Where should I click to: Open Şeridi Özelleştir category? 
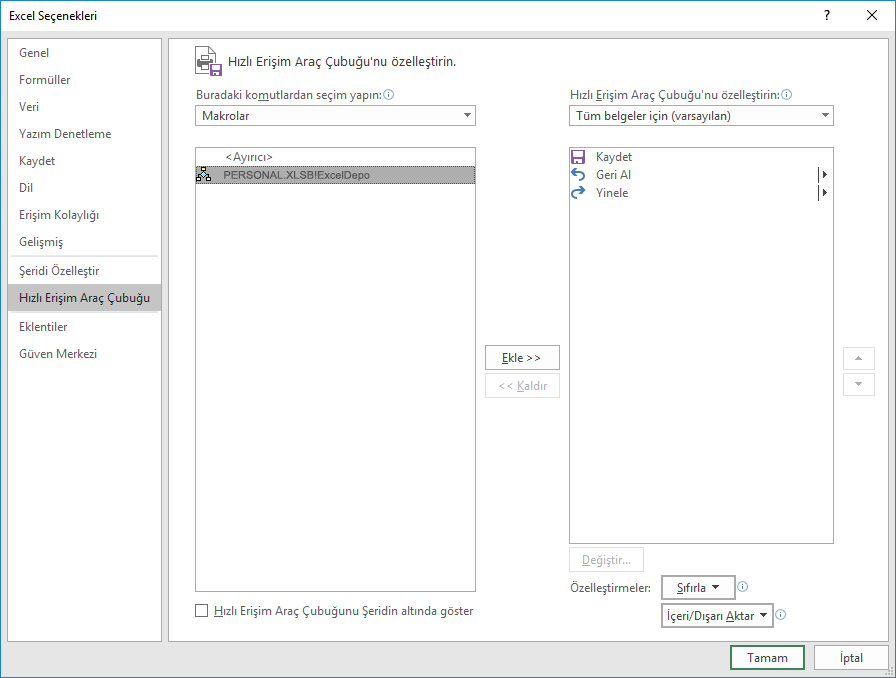click(x=85, y=270)
